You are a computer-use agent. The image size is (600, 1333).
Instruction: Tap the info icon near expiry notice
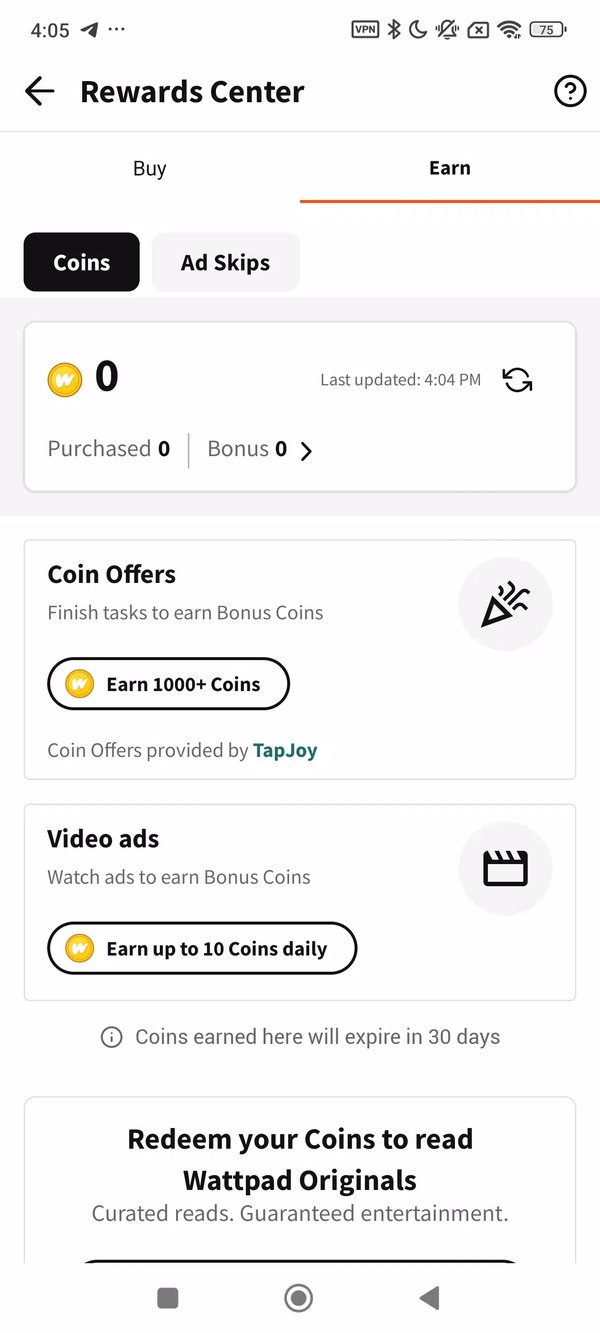pos(112,1037)
